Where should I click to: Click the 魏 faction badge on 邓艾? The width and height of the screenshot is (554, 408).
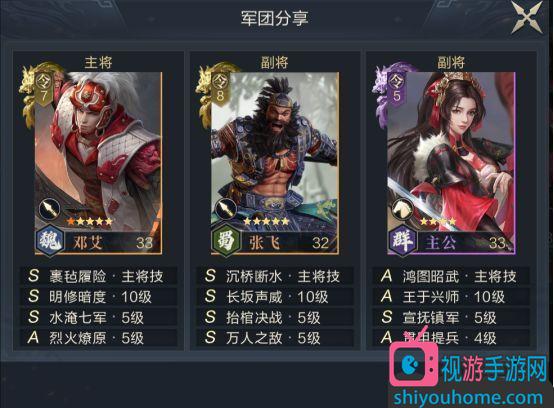point(50,241)
